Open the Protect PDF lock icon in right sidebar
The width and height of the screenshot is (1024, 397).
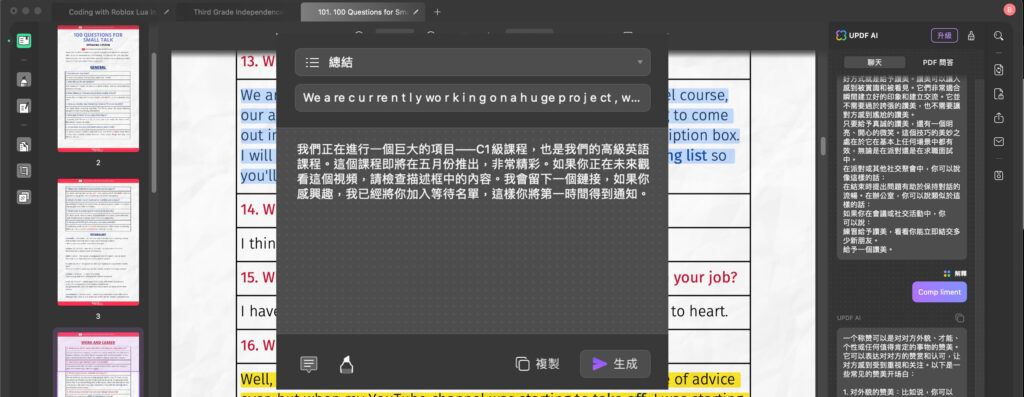click(x=999, y=94)
